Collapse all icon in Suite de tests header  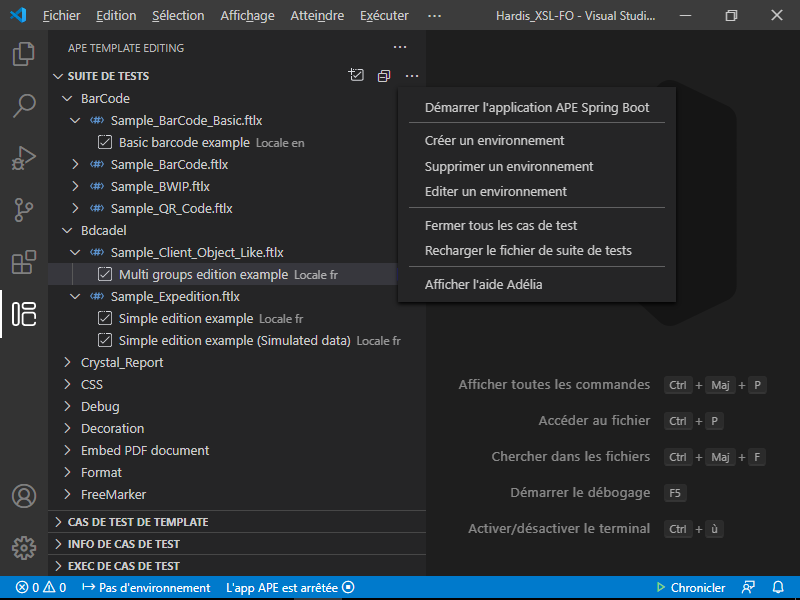point(384,76)
